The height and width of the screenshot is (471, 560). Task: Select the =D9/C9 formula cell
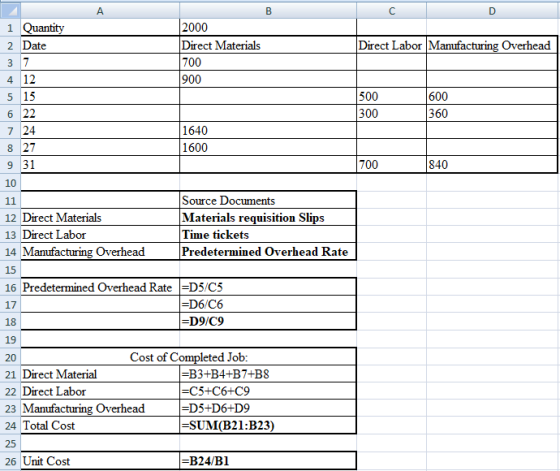pos(268,321)
